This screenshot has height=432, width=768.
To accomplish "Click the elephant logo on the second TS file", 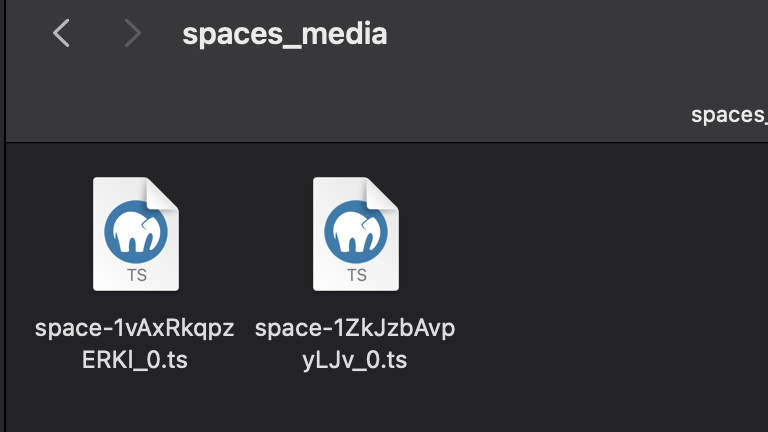I will 356,232.
